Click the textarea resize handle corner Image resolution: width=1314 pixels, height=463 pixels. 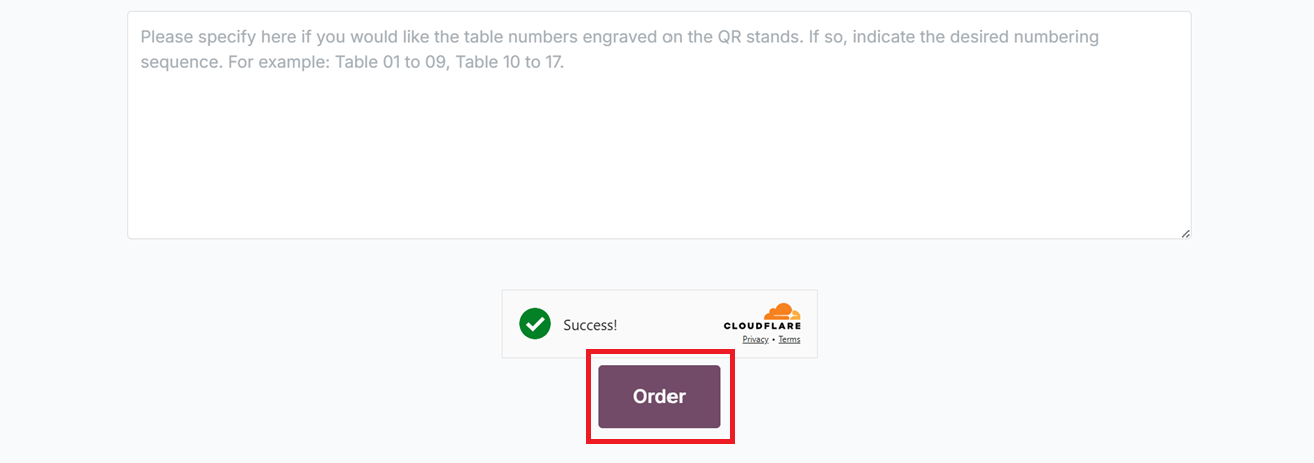pyautogui.click(x=1185, y=233)
